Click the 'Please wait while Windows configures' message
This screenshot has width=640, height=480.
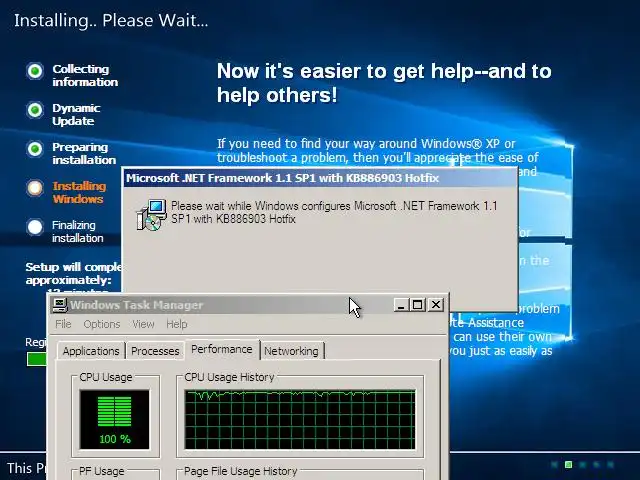click(334, 212)
